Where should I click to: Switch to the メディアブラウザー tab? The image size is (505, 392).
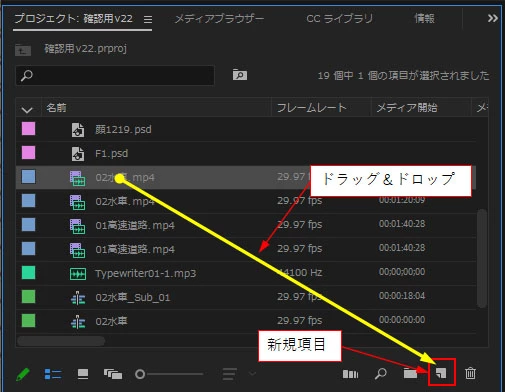click(219, 19)
